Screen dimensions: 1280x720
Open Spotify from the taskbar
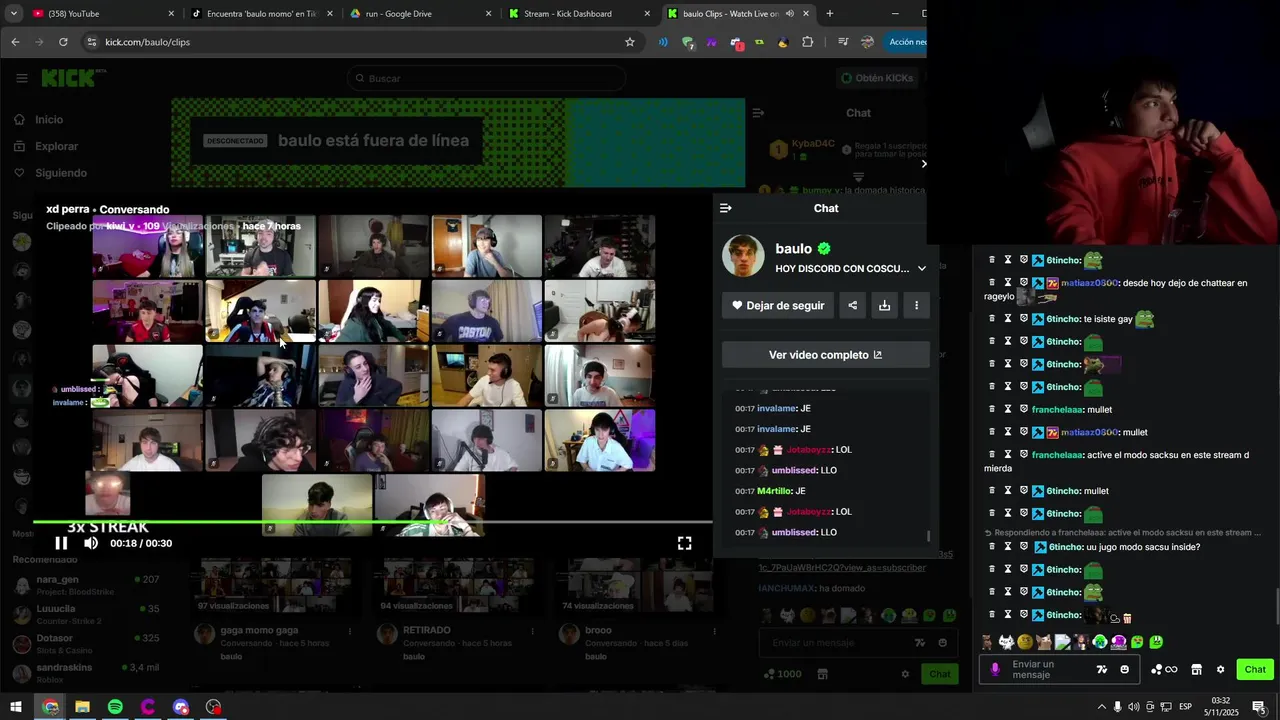pyautogui.click(x=115, y=707)
